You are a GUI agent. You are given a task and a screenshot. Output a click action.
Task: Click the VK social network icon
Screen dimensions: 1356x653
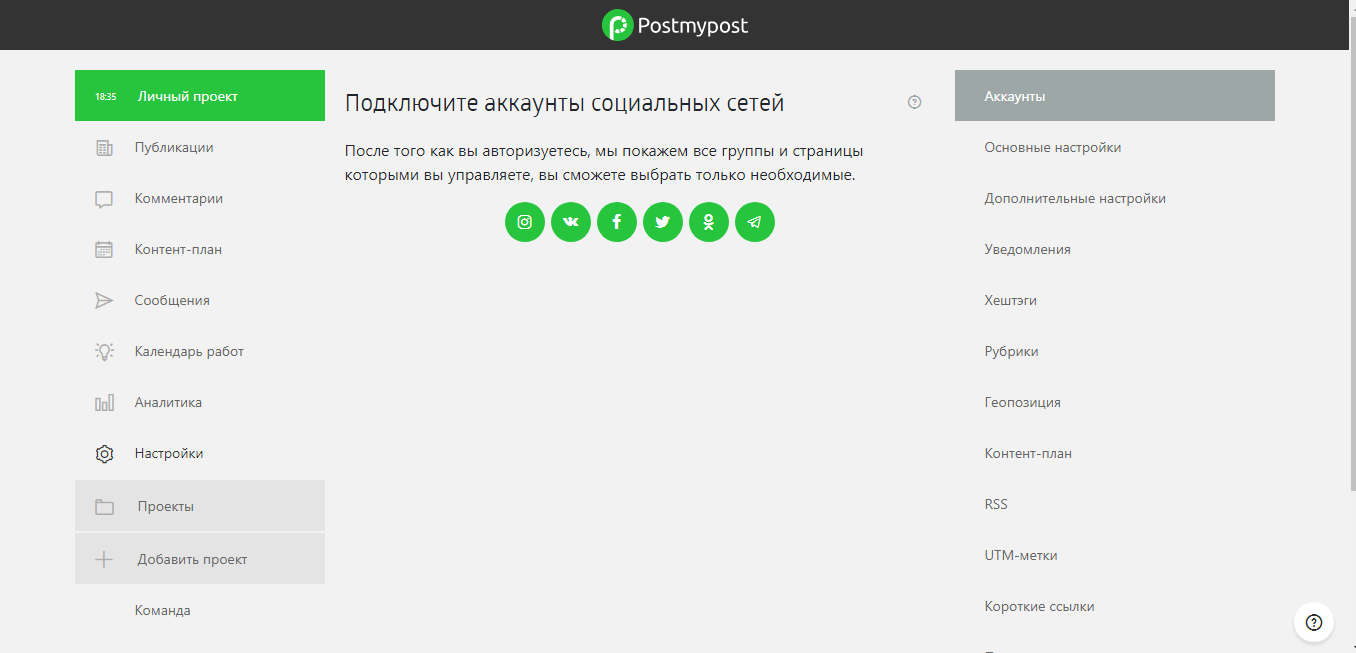571,222
